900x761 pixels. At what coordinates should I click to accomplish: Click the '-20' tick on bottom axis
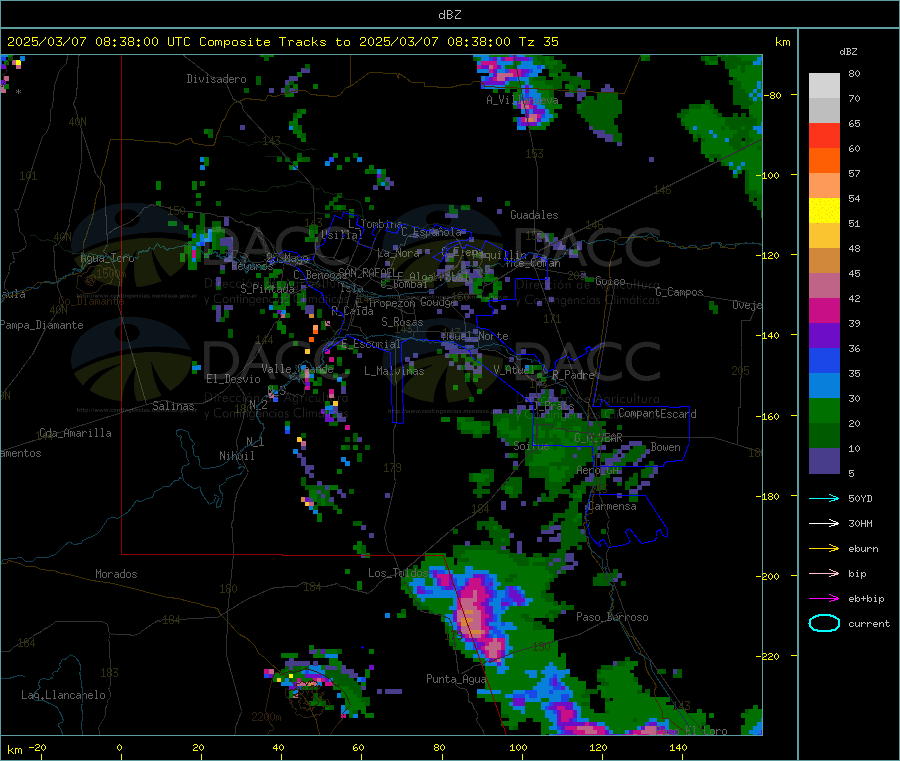[38, 747]
